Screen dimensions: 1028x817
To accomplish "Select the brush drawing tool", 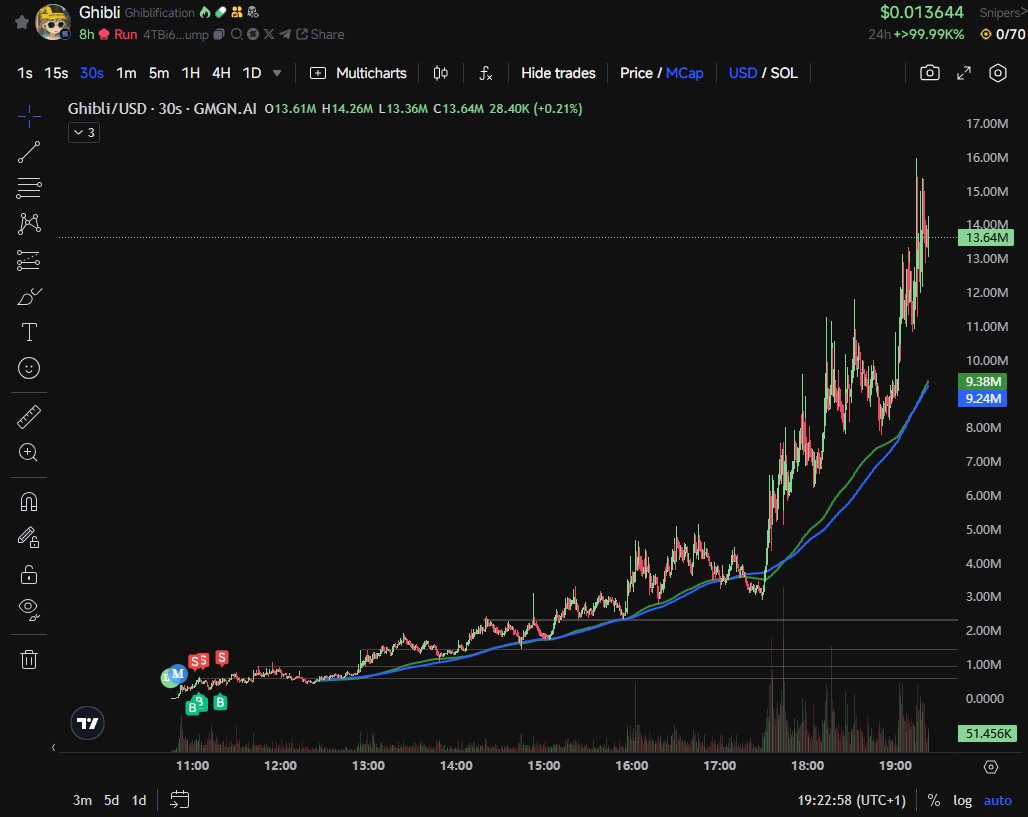I will (x=29, y=296).
